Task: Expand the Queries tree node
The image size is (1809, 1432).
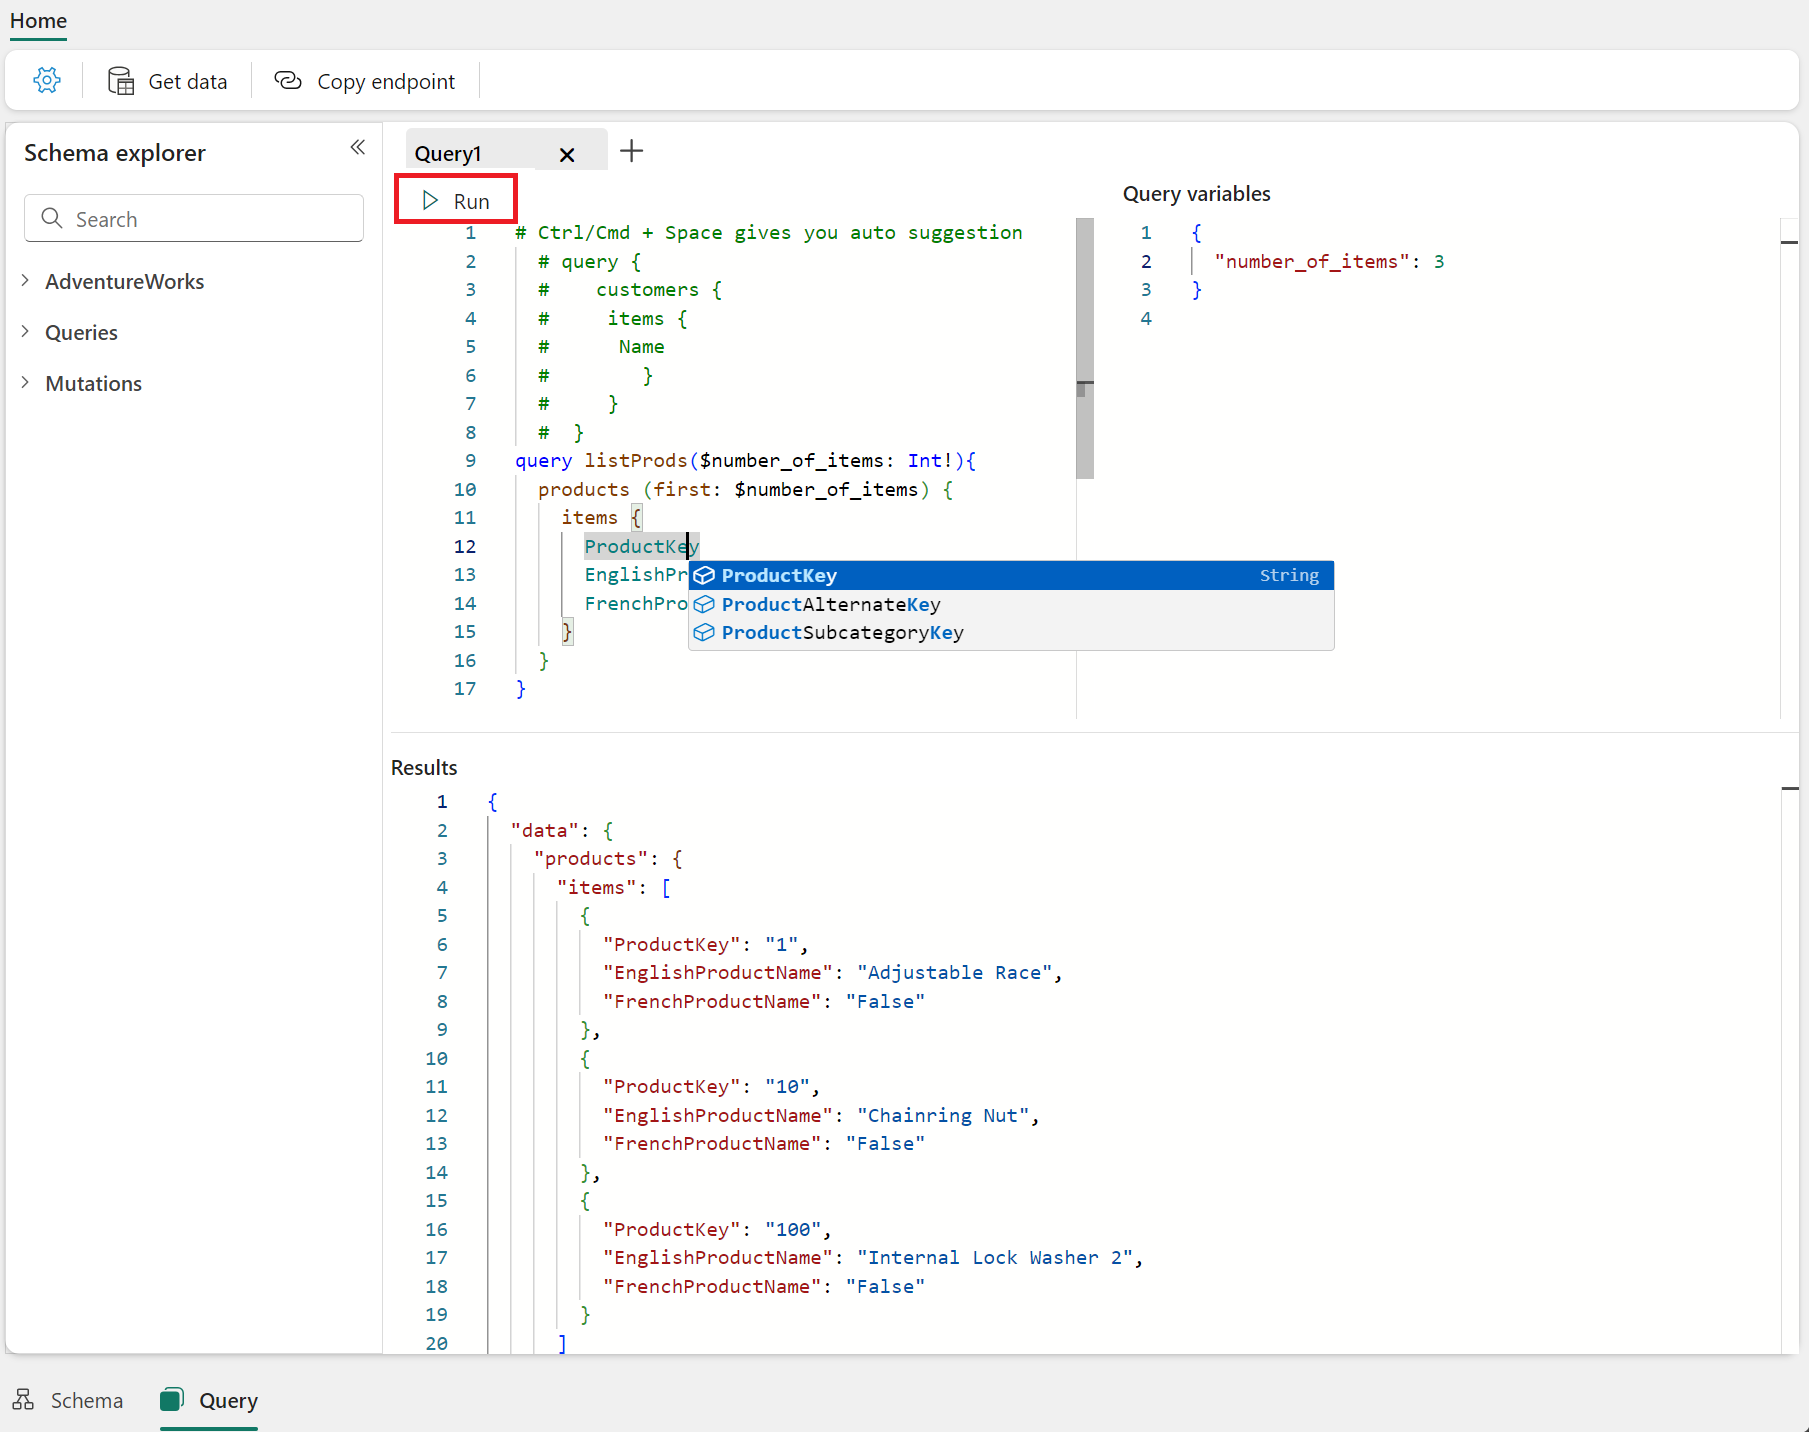Action: click(26, 332)
